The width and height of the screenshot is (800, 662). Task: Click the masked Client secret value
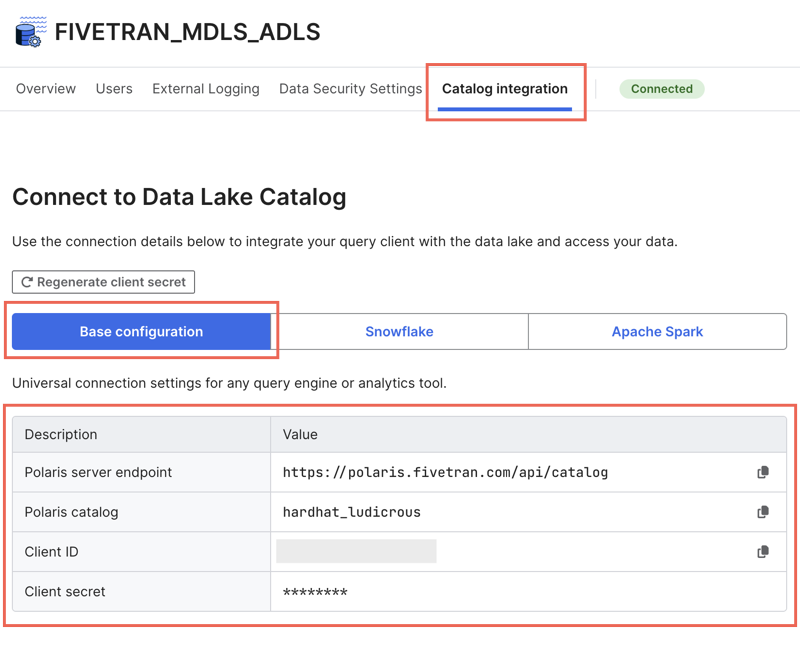(x=315, y=592)
